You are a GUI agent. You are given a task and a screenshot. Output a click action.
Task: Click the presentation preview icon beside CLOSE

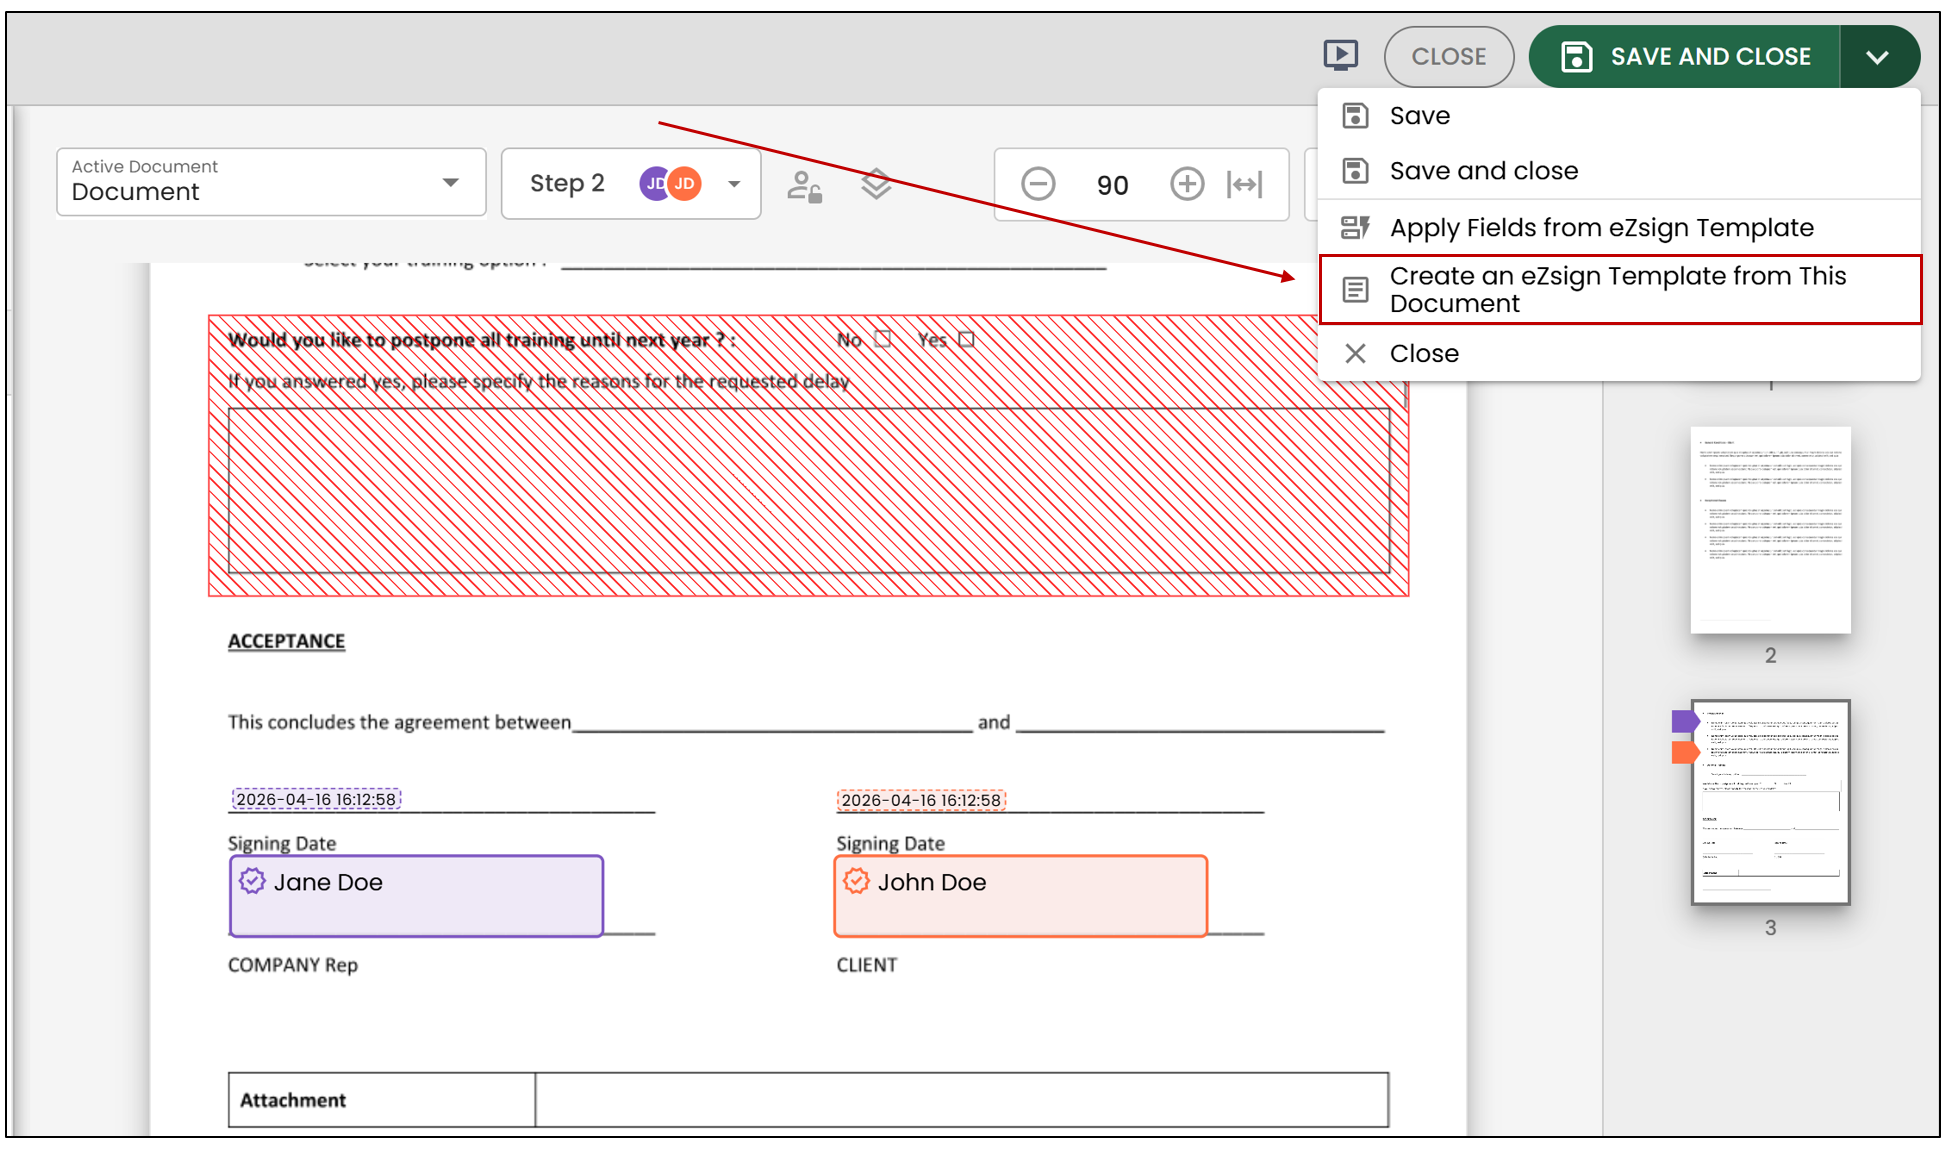[x=1341, y=55]
